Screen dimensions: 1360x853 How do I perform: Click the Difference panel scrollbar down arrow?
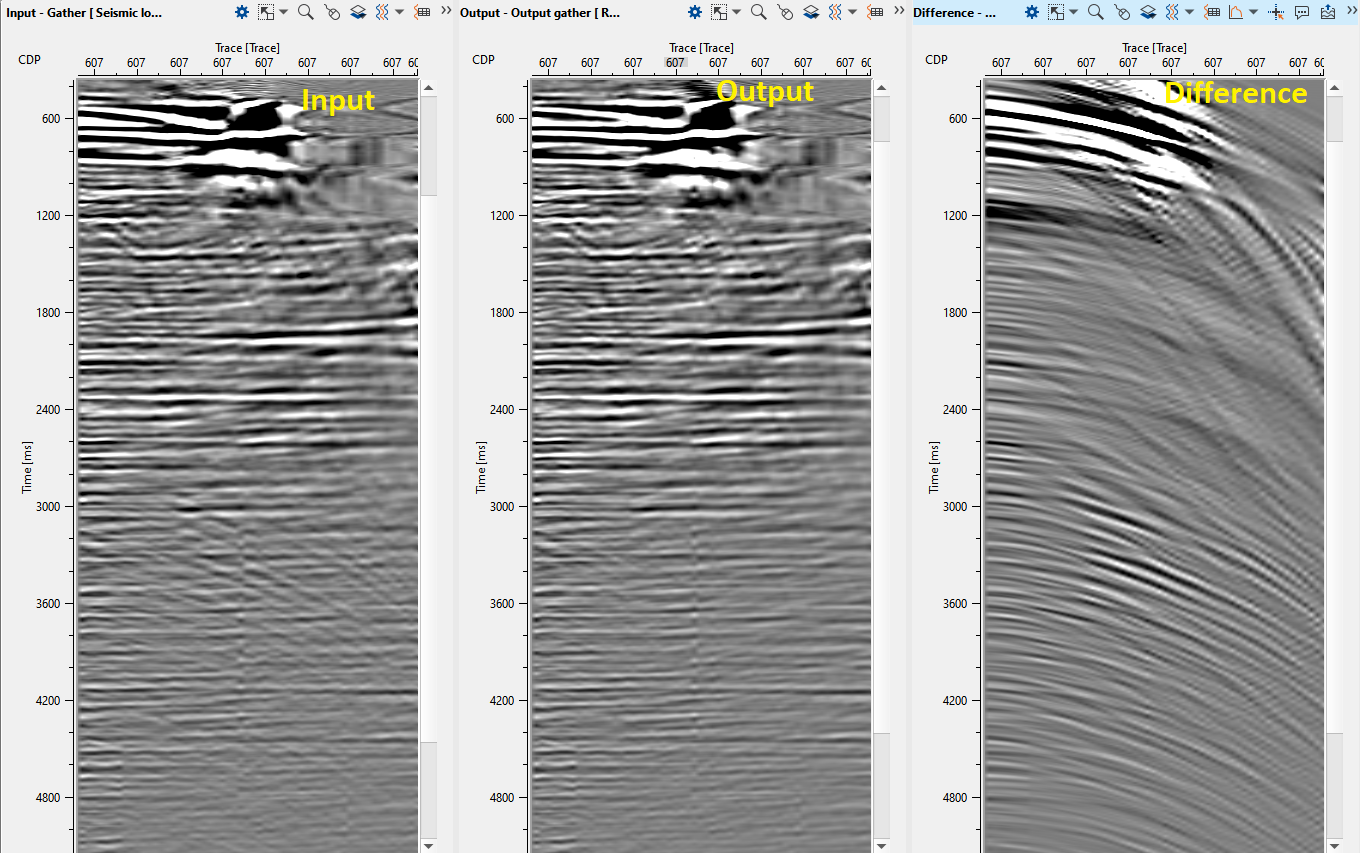1334,845
